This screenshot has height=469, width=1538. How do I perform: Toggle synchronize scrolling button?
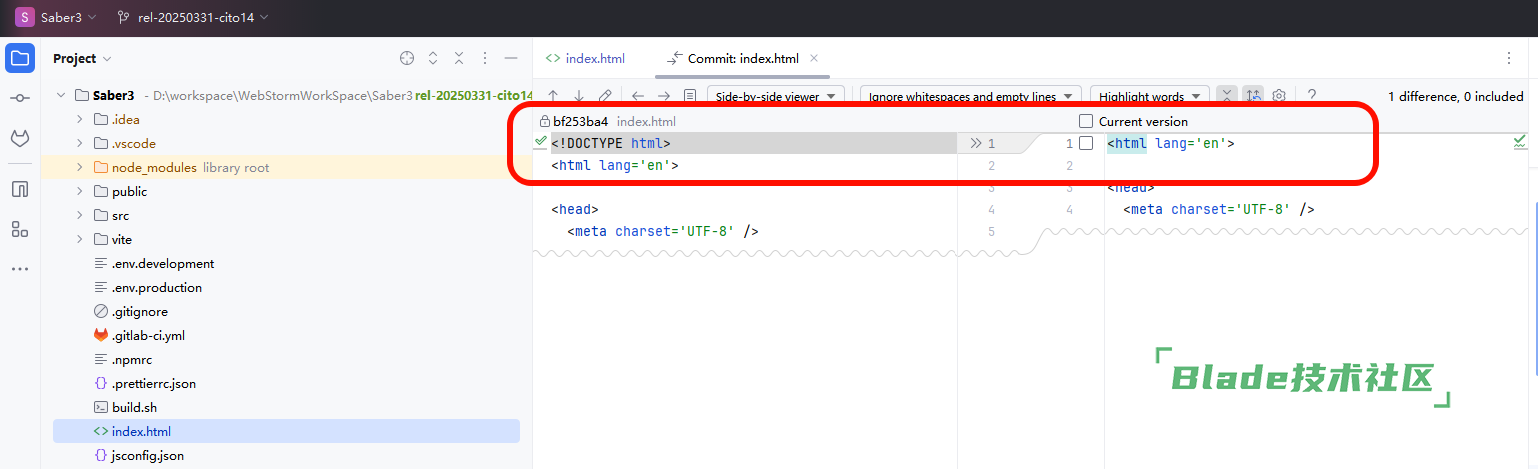coord(1253,96)
